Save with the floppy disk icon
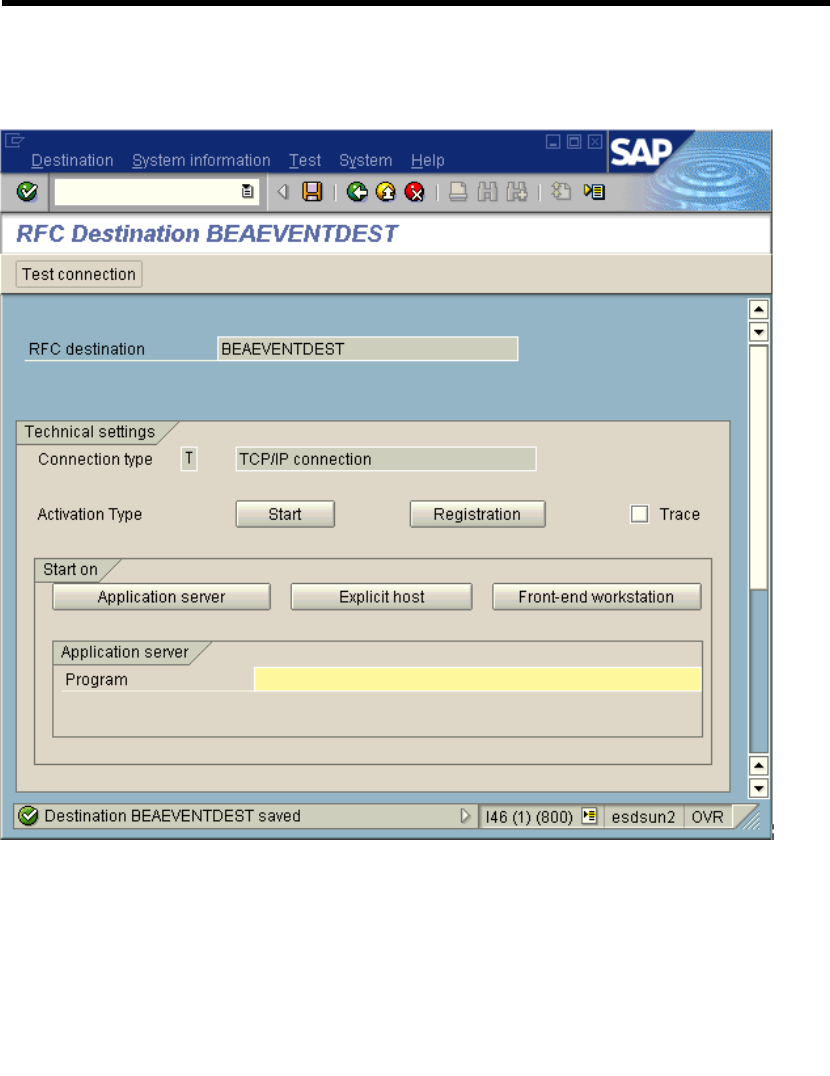 click(x=312, y=191)
